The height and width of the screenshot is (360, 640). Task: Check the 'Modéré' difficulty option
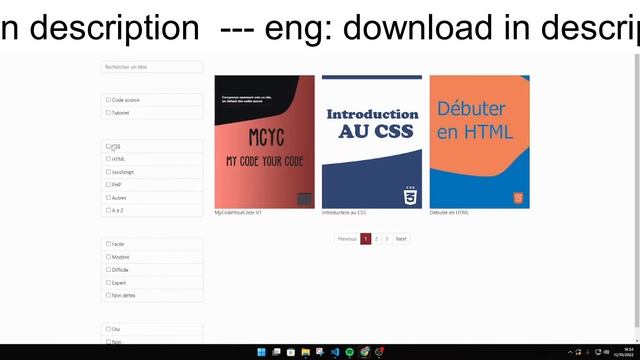(x=108, y=257)
